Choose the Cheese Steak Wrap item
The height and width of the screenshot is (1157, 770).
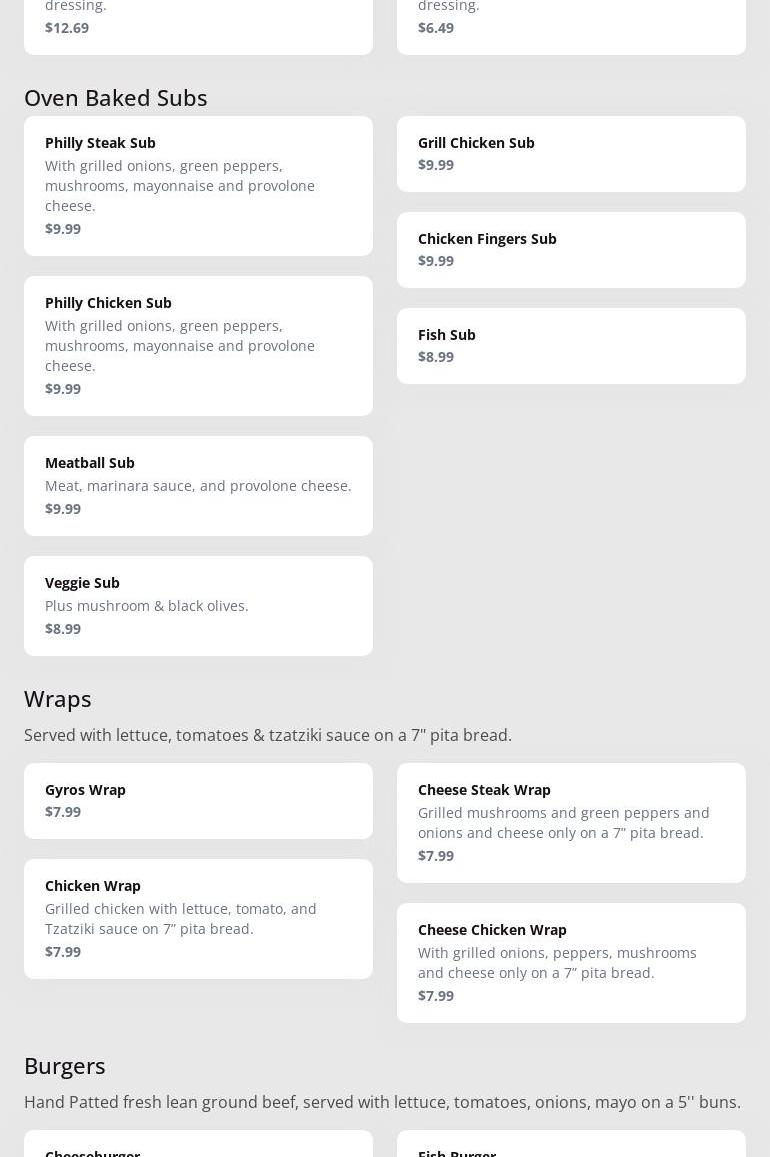pos(571,822)
